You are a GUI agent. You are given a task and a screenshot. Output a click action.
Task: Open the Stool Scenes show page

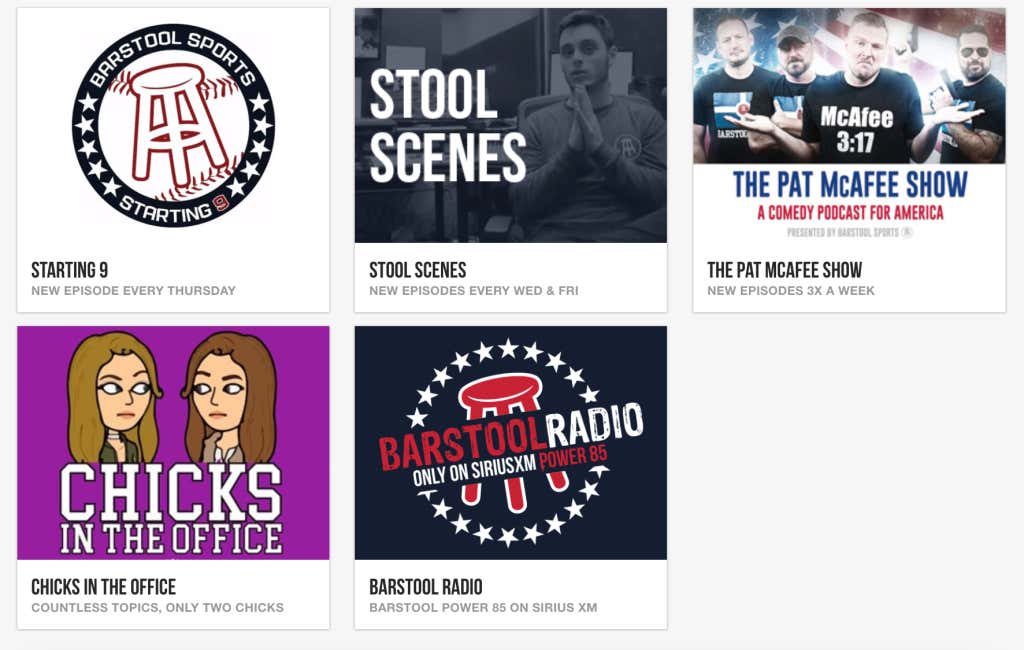pyautogui.click(x=419, y=270)
